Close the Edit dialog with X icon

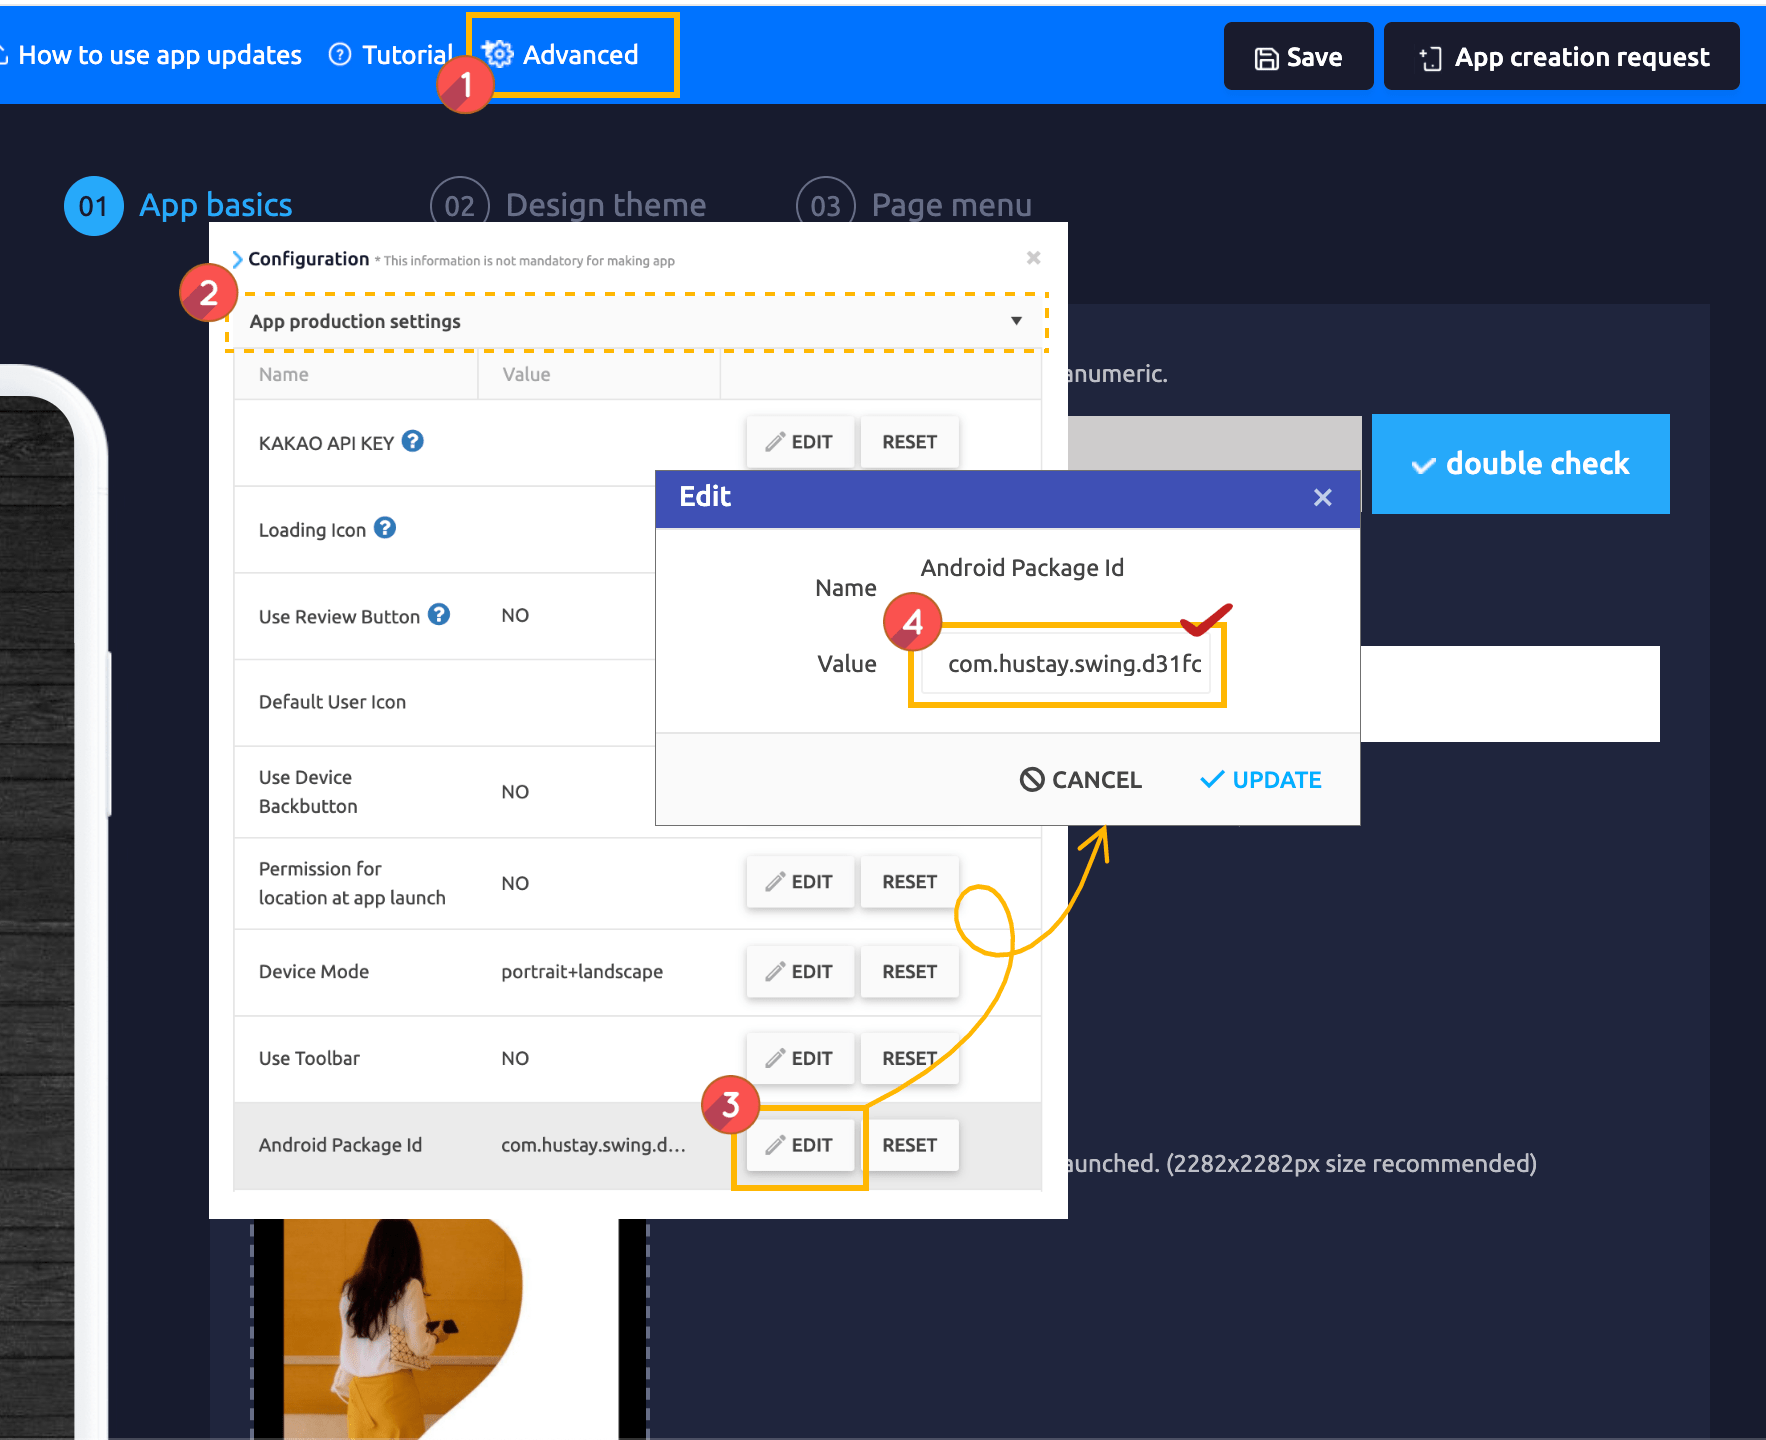coord(1322,497)
